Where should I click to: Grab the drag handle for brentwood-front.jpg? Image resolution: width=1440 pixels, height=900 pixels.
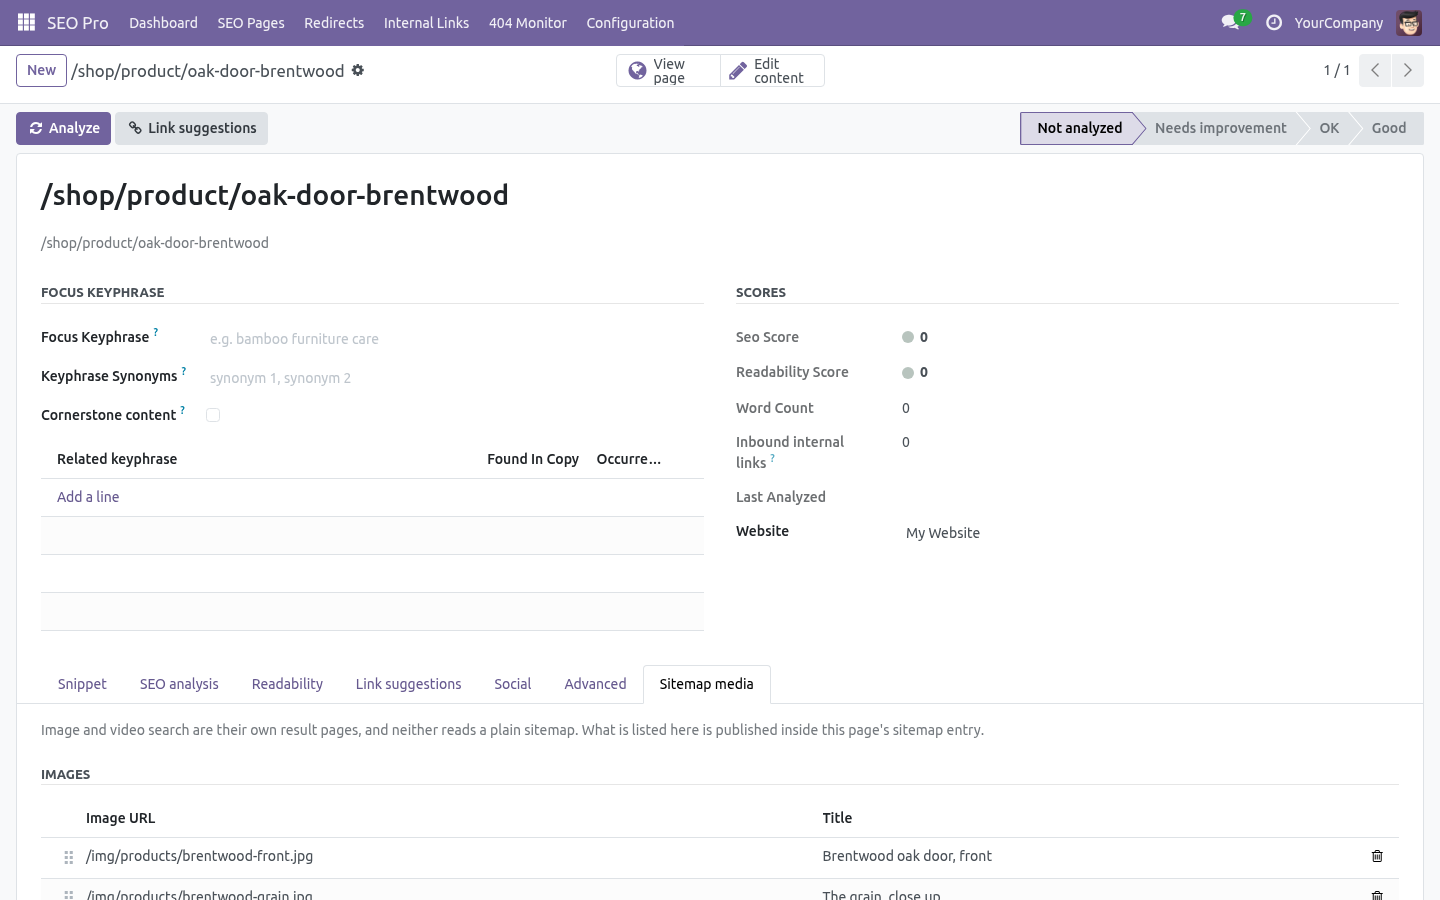69,857
